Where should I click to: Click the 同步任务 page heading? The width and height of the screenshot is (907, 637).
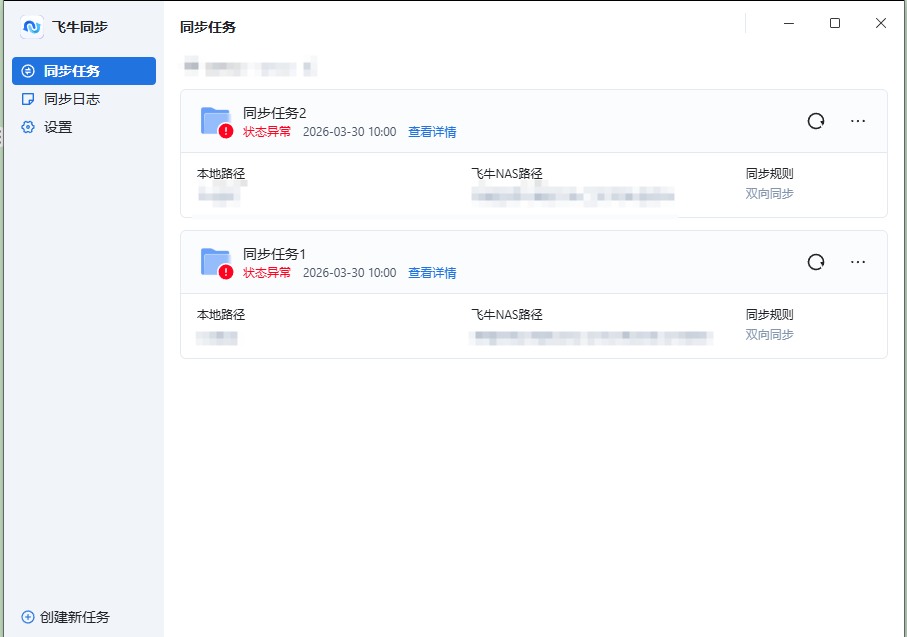point(208,27)
